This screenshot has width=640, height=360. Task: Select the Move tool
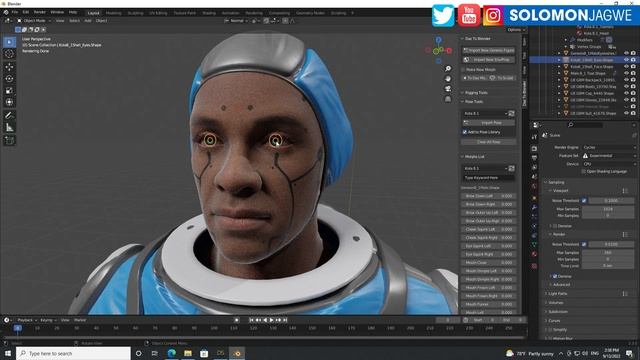coord(9,67)
